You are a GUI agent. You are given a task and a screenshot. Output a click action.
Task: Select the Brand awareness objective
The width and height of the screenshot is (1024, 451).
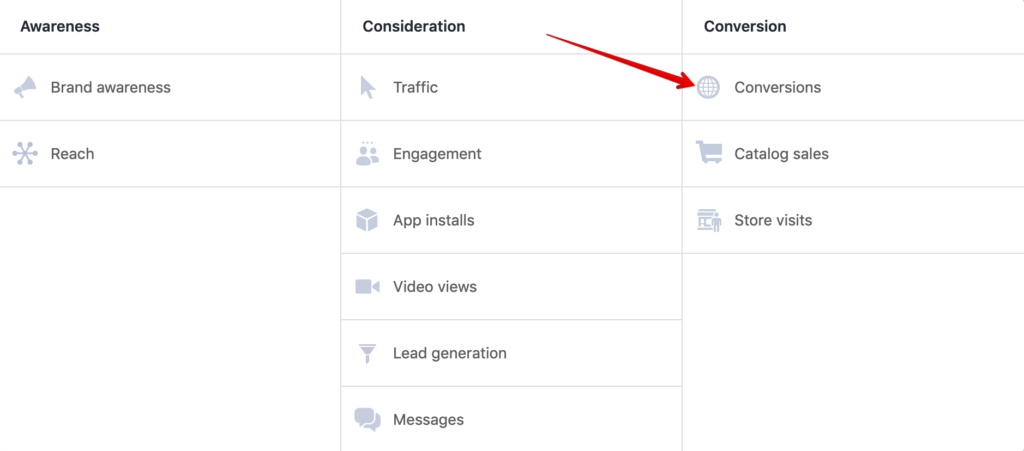coord(110,87)
